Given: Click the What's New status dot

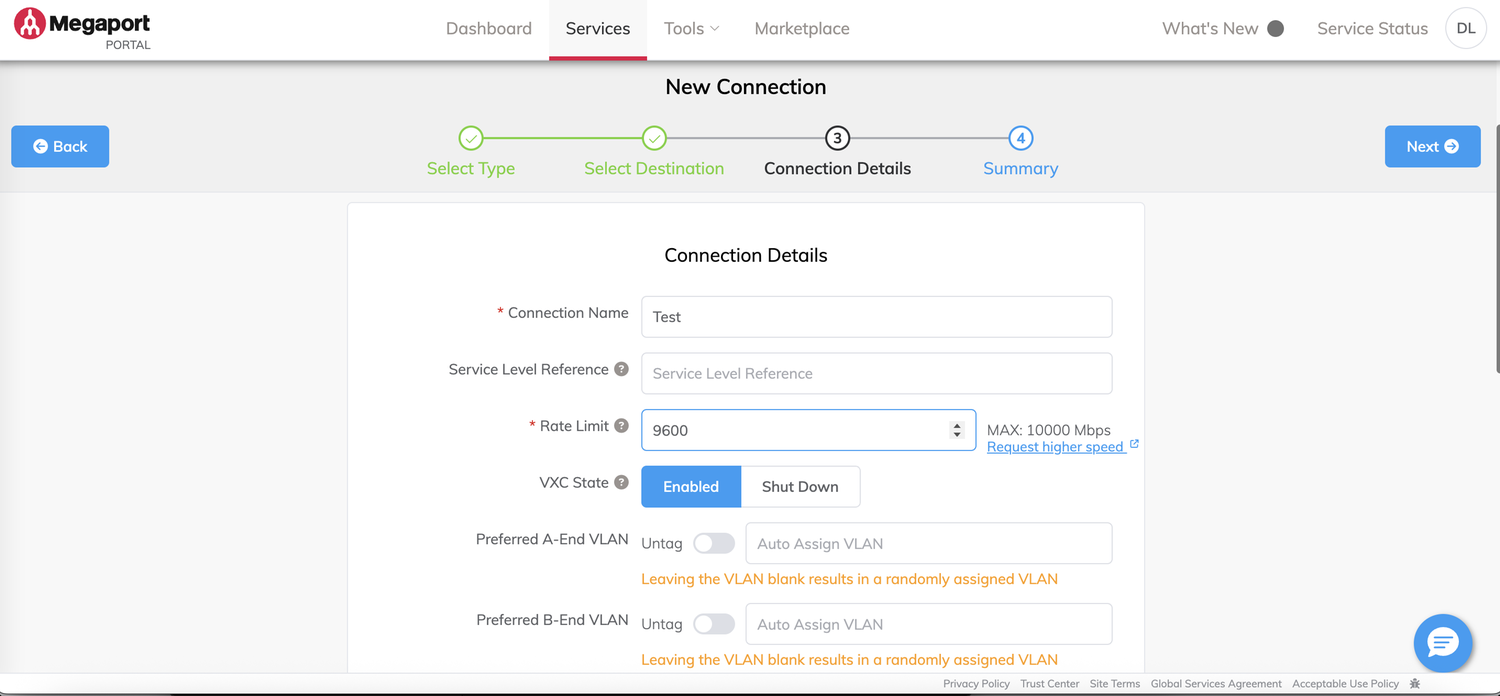Looking at the screenshot, I should click(x=1275, y=29).
